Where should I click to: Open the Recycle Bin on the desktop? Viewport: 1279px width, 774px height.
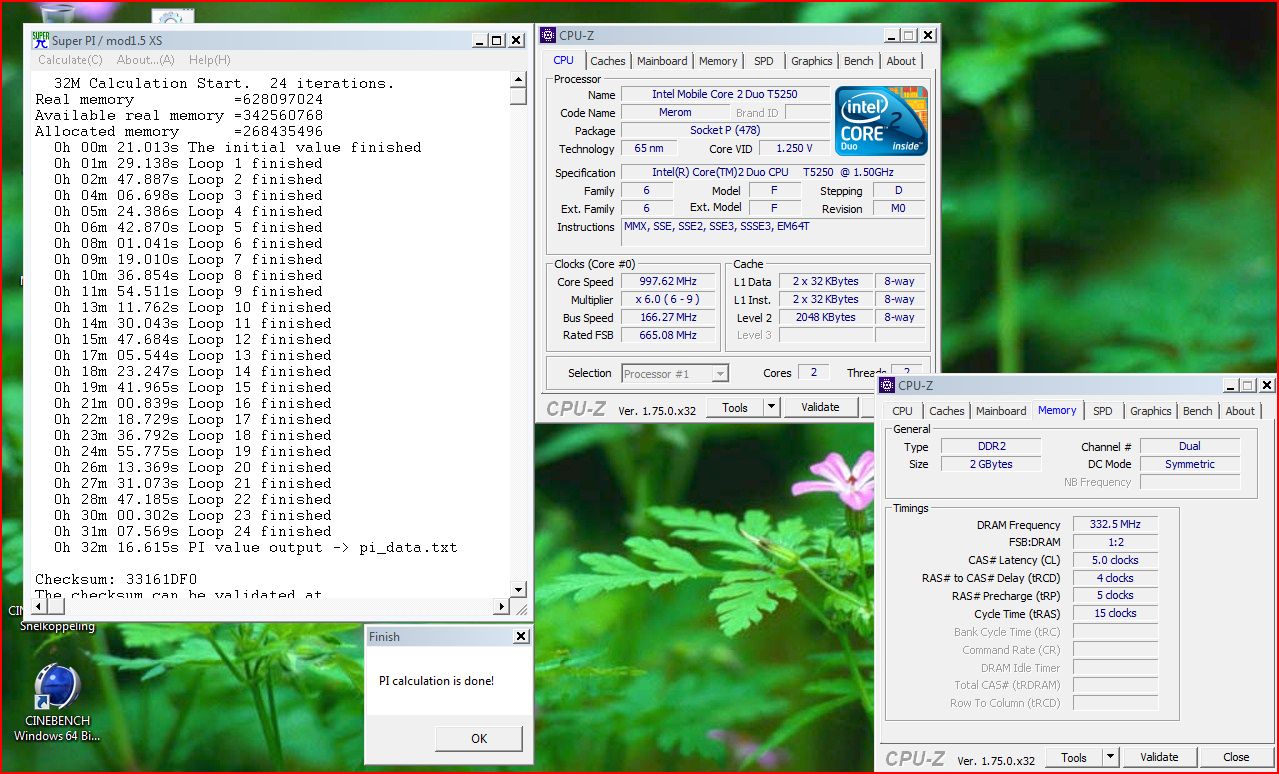(x=58, y=12)
